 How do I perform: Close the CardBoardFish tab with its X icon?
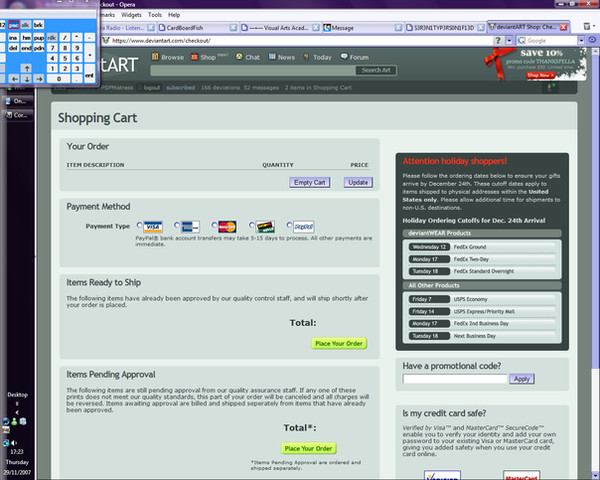click(x=233, y=28)
